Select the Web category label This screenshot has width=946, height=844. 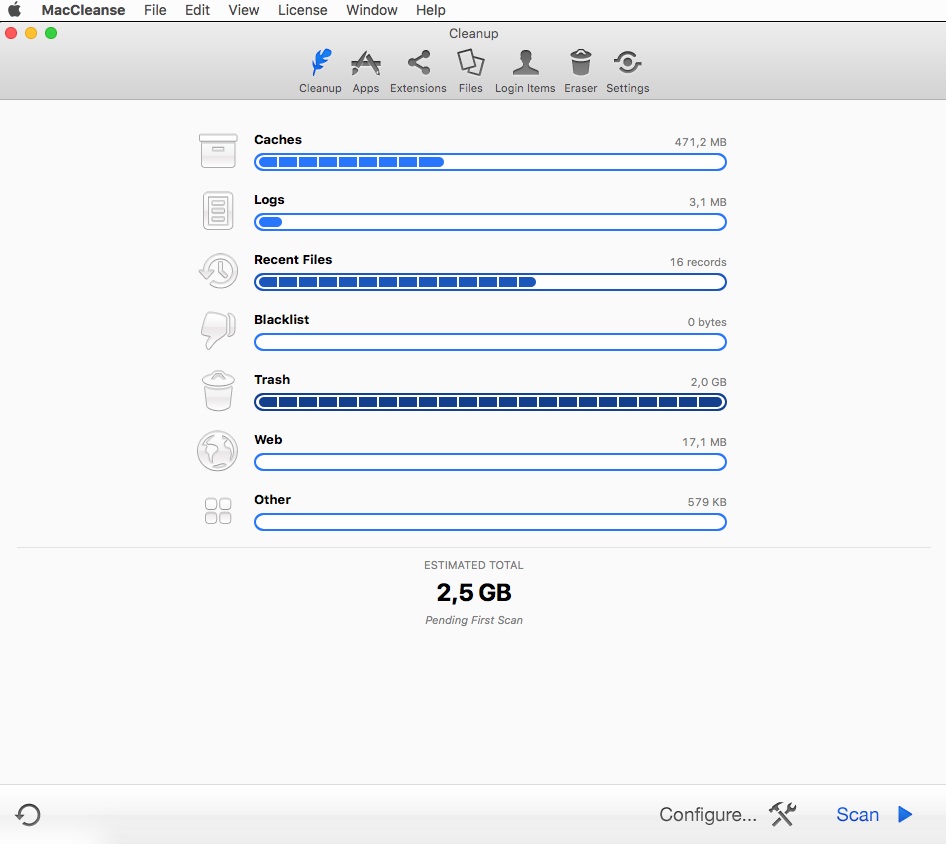pyautogui.click(x=268, y=439)
